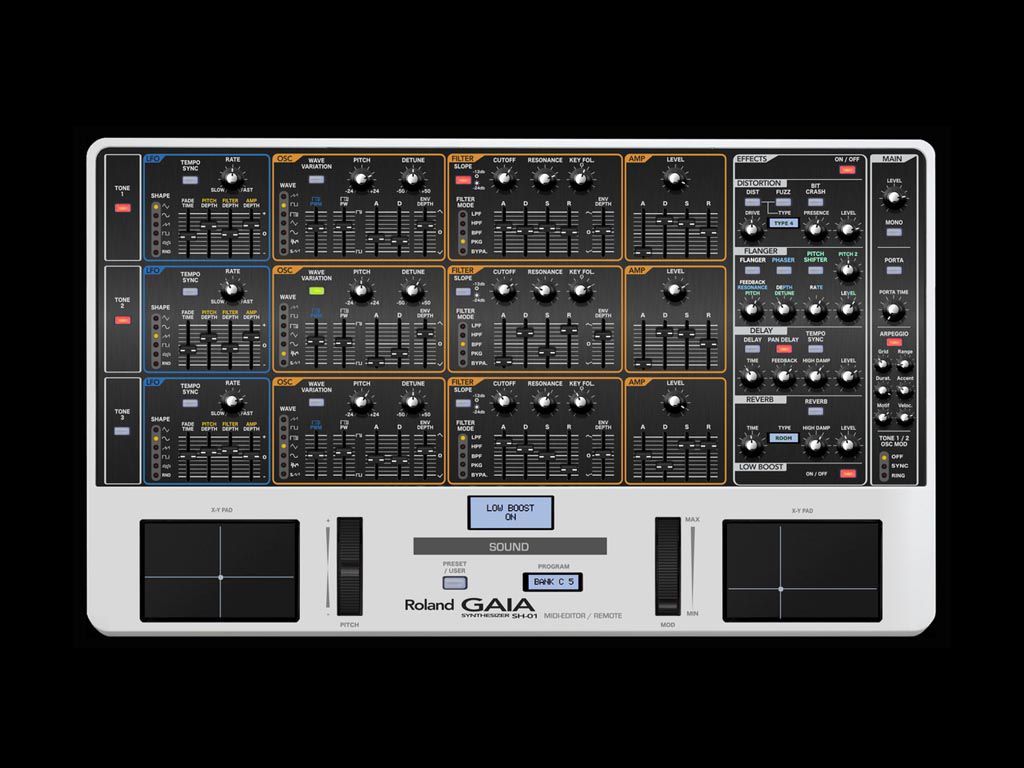Image resolution: width=1024 pixels, height=768 pixels.
Task: Enable the Phaser button
Action: [x=783, y=270]
